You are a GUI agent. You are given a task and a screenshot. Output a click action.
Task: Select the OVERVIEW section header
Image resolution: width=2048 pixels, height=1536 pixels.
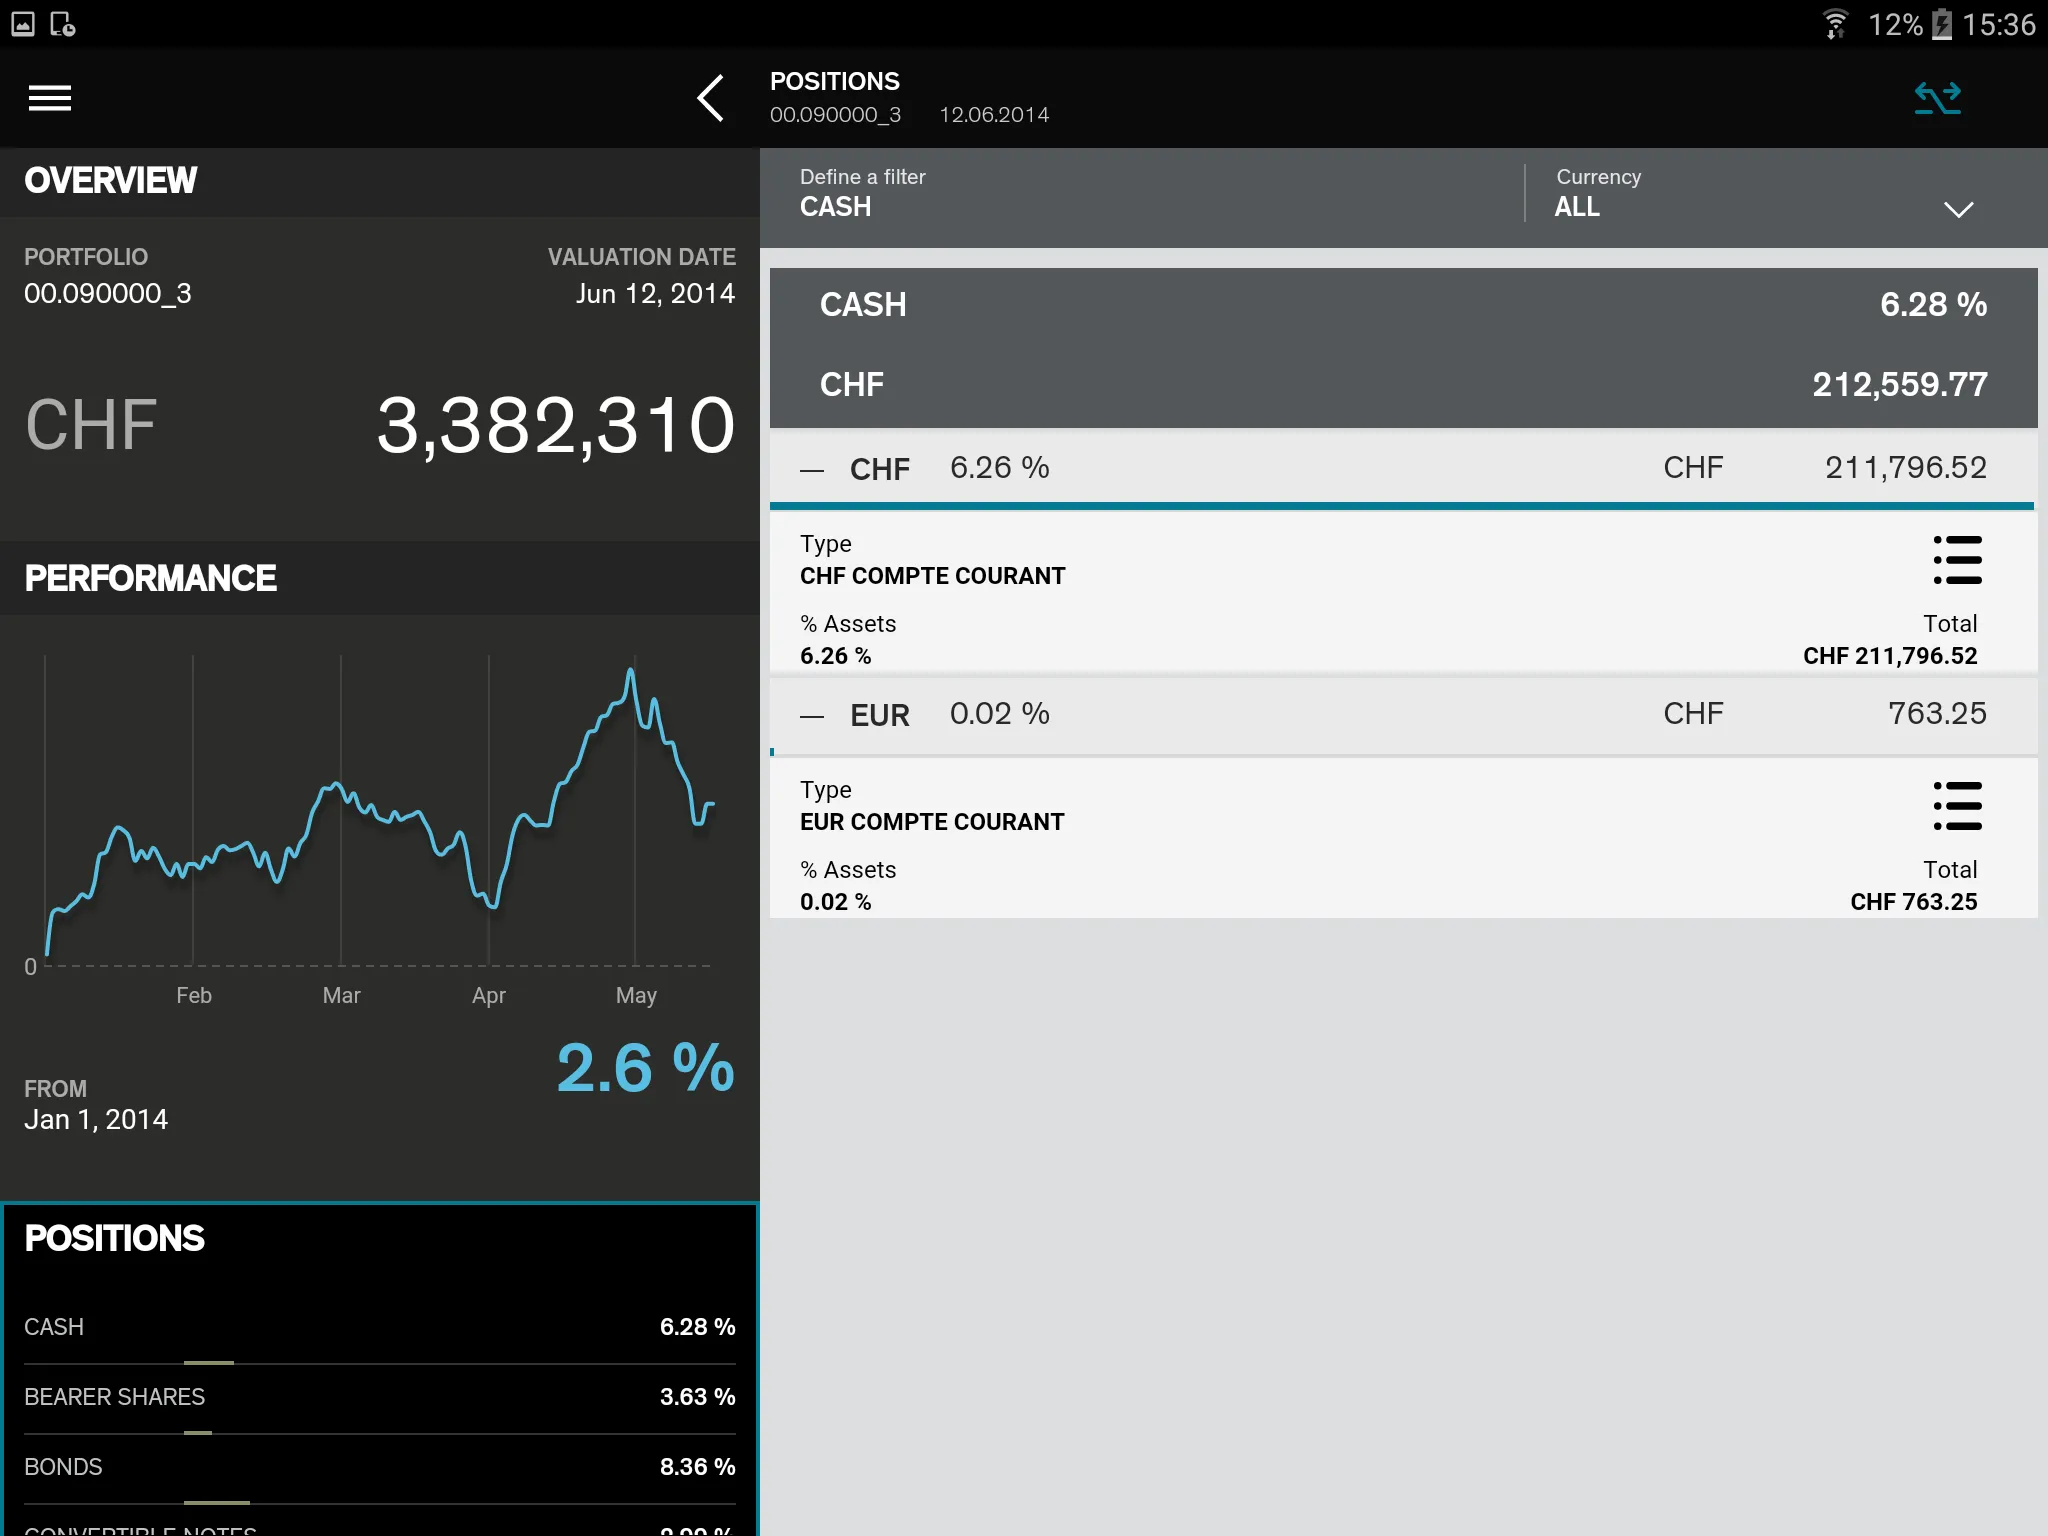point(380,181)
